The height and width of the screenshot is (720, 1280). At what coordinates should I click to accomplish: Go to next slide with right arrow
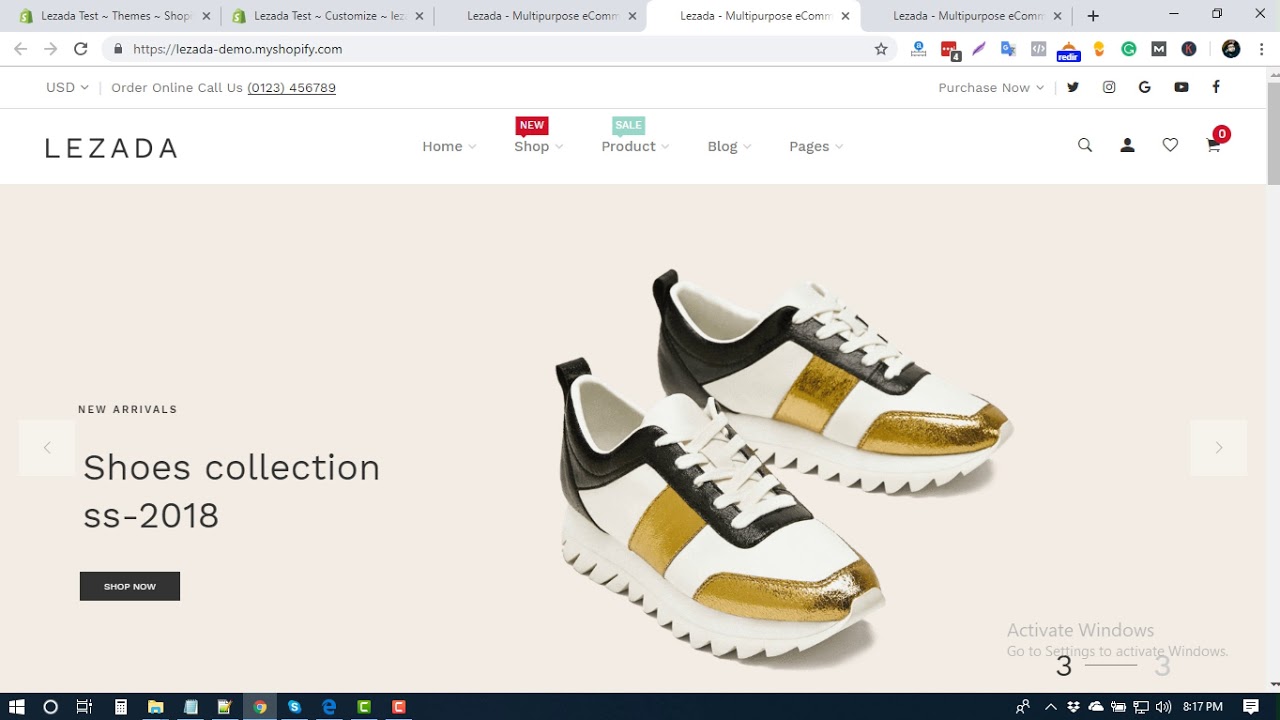[1218, 448]
